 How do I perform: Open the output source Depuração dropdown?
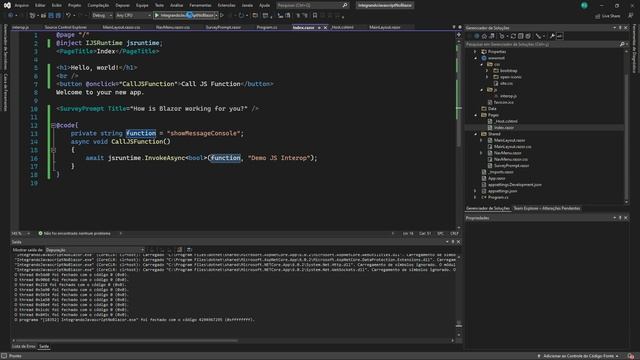tap(94, 250)
